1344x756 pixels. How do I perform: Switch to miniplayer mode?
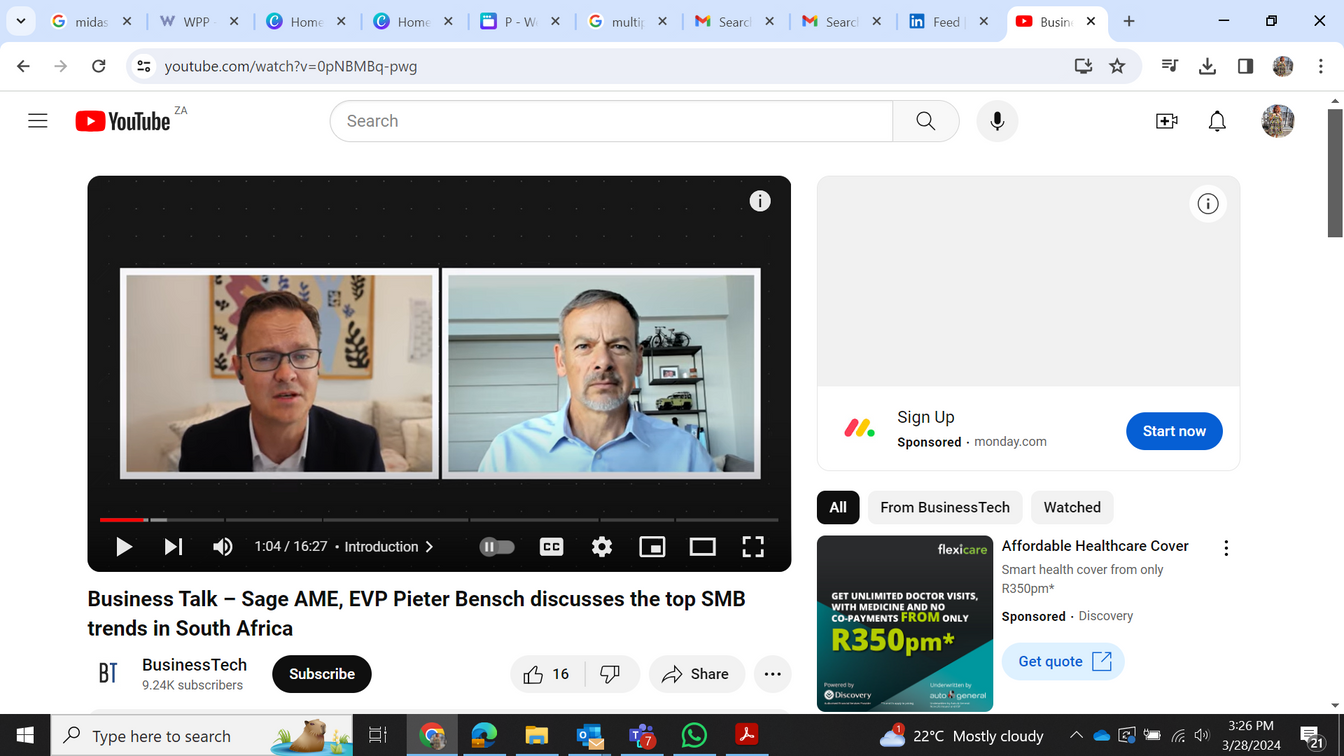[x=652, y=546]
